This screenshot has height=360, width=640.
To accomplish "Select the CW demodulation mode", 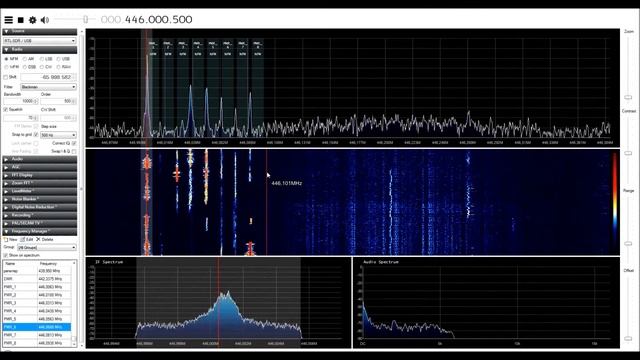I will (x=46, y=67).
